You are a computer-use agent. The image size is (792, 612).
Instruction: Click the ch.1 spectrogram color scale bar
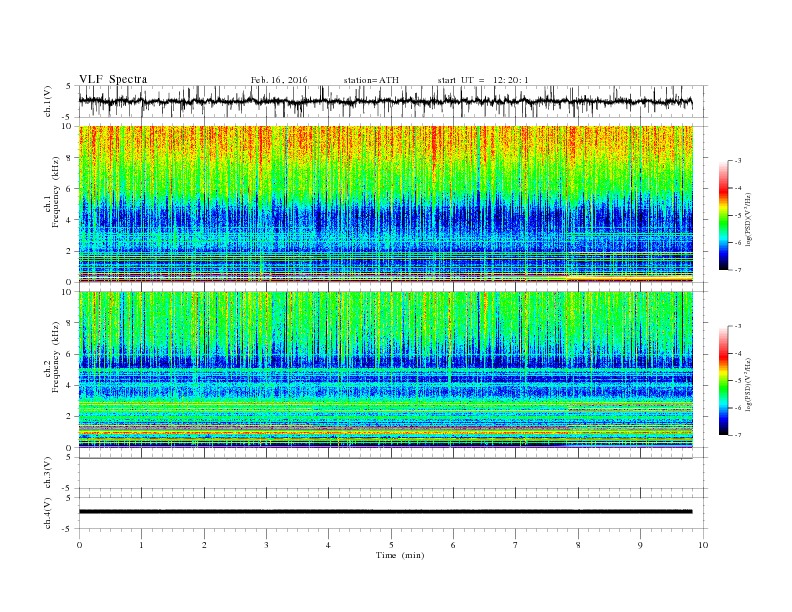coord(724,215)
